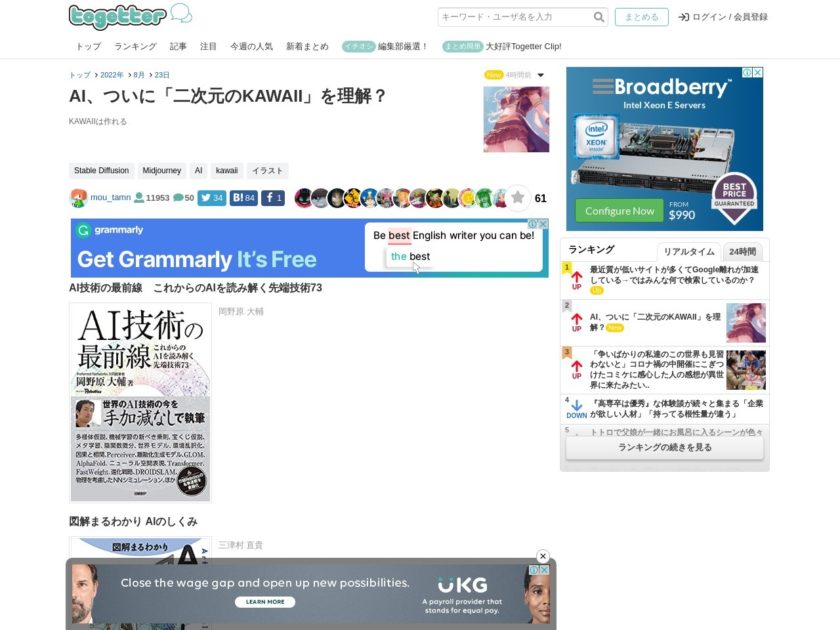Click the green まとめる button
This screenshot has width=840, height=630.
click(640, 17)
